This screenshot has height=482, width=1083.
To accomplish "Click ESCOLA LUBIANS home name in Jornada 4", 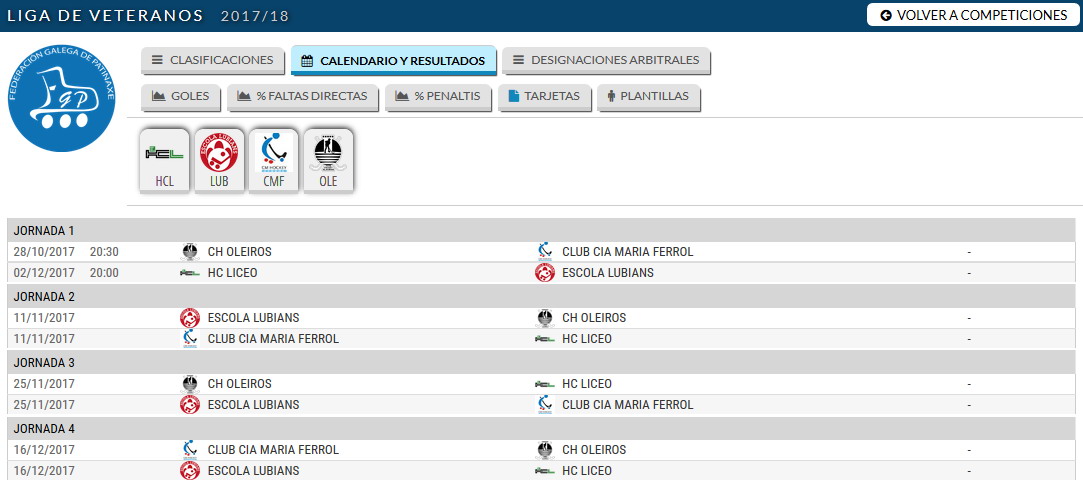I will coord(253,471).
